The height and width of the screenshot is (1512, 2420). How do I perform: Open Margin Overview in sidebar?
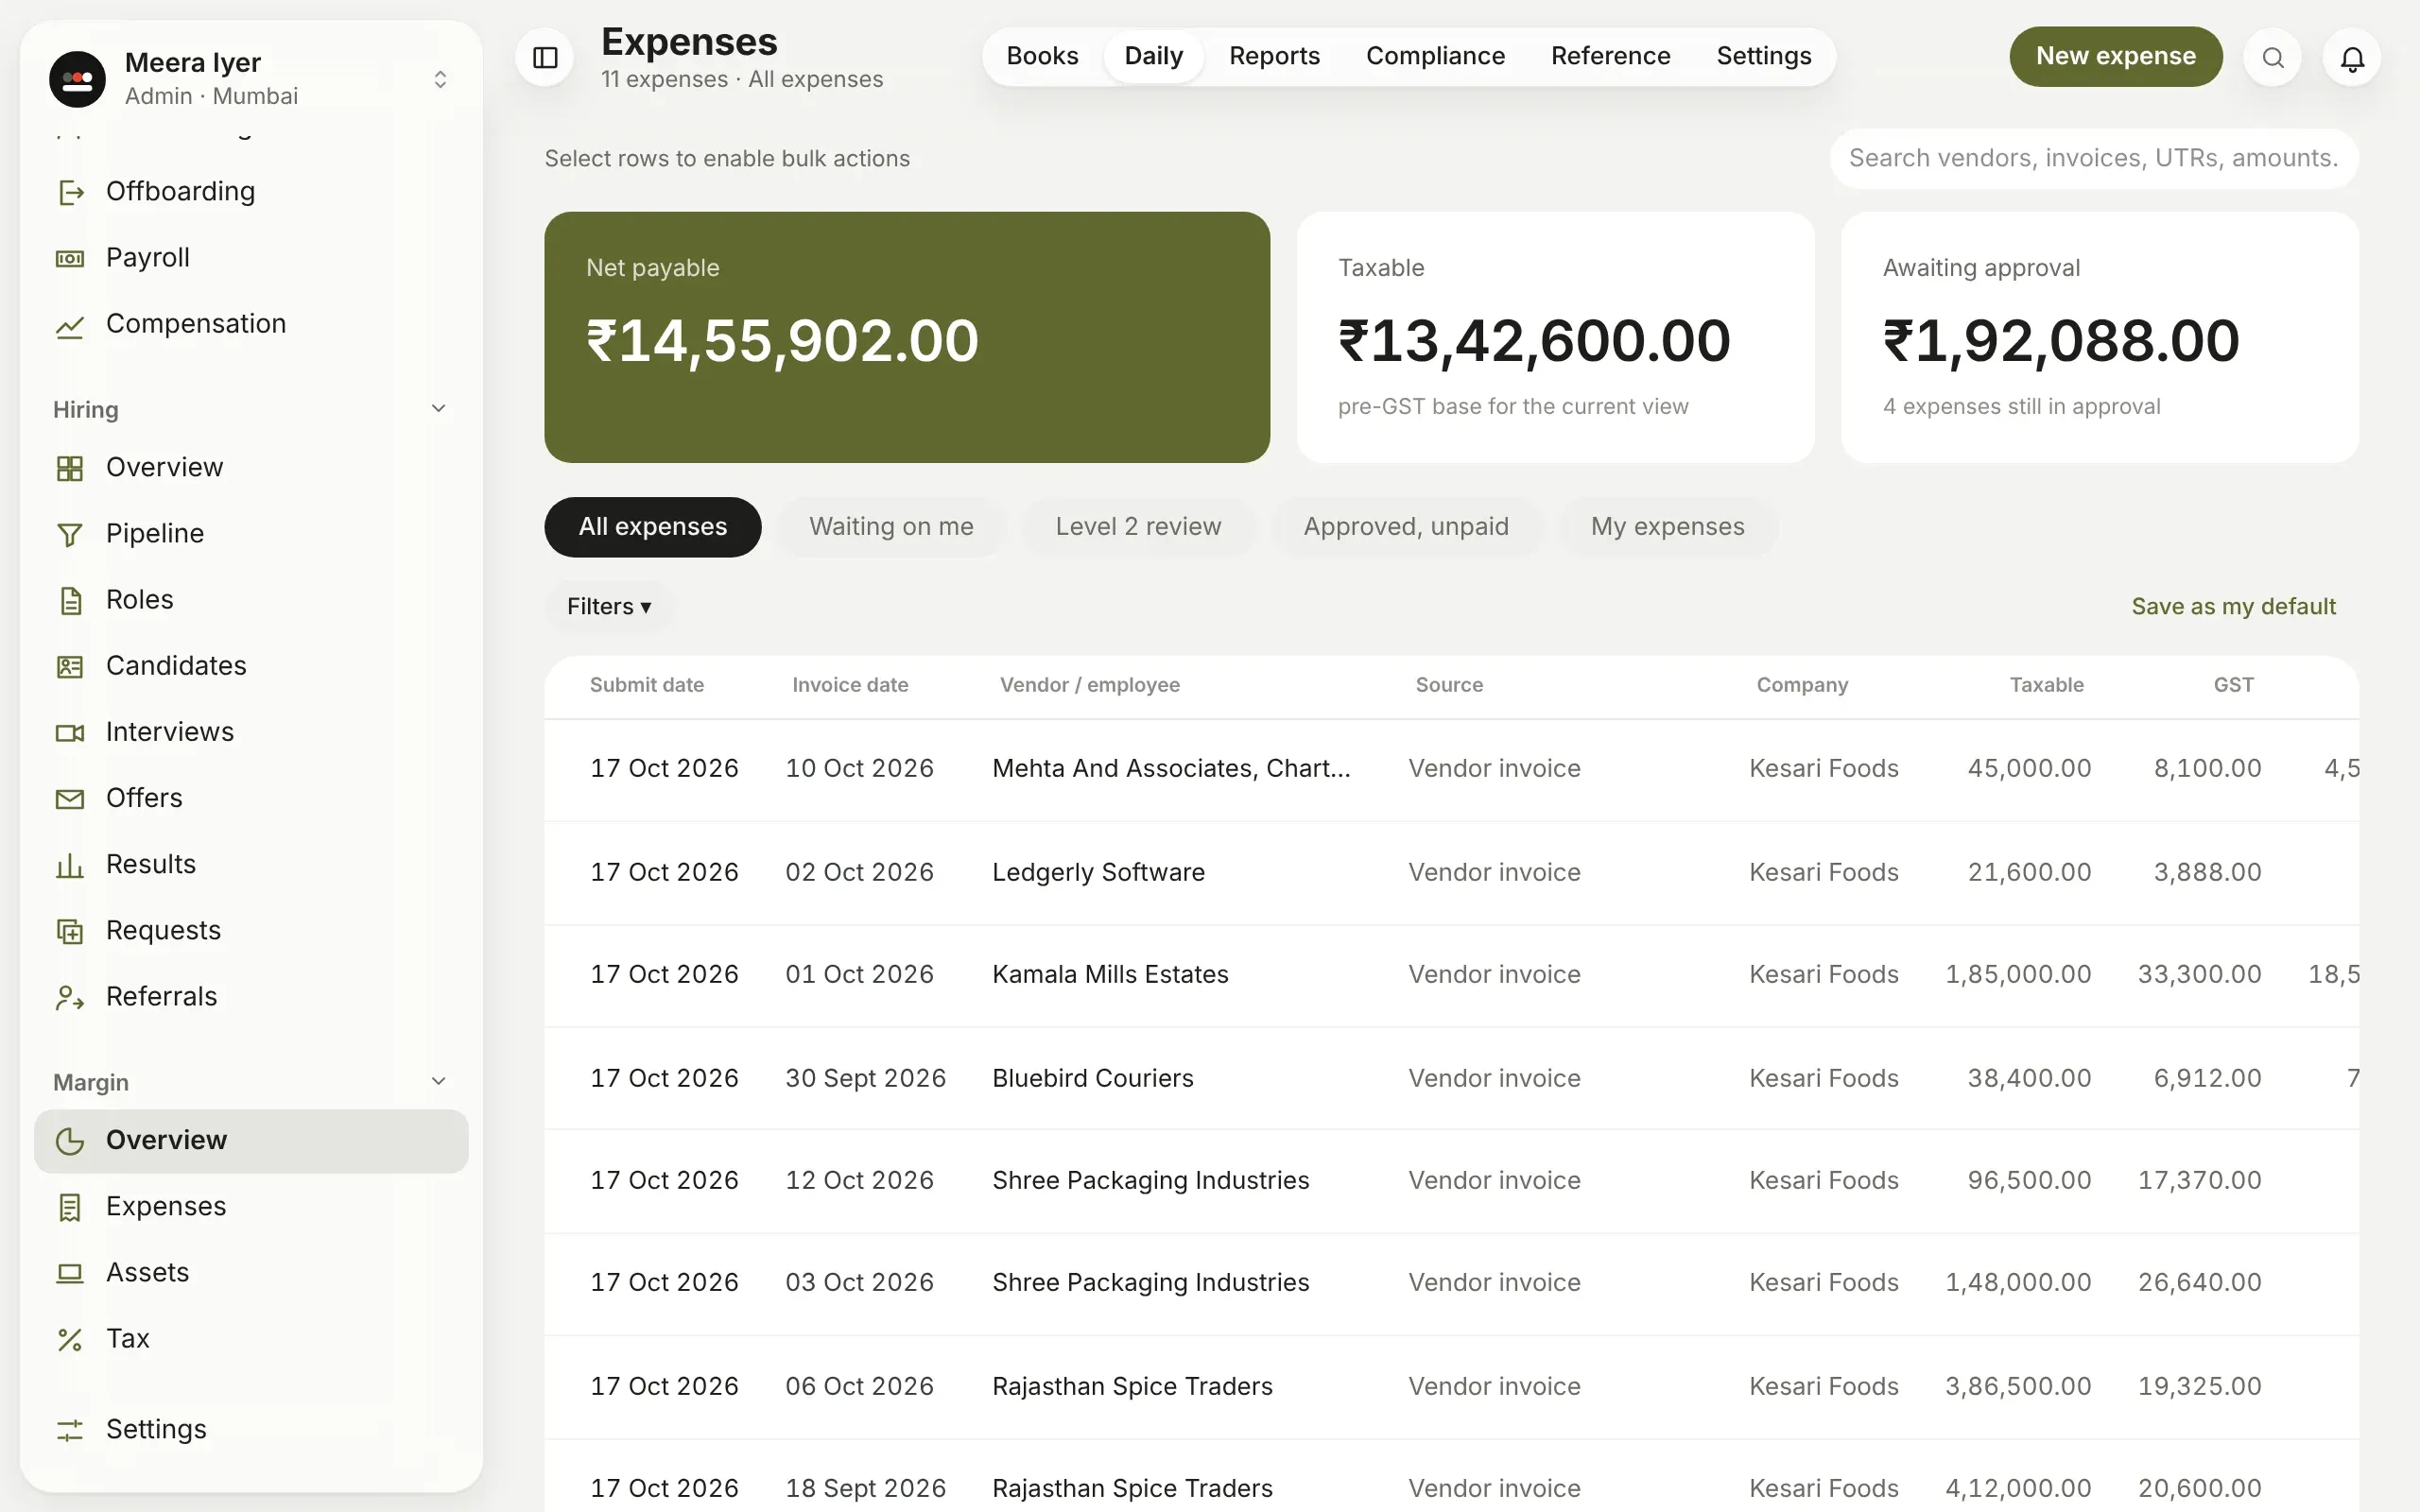point(251,1140)
